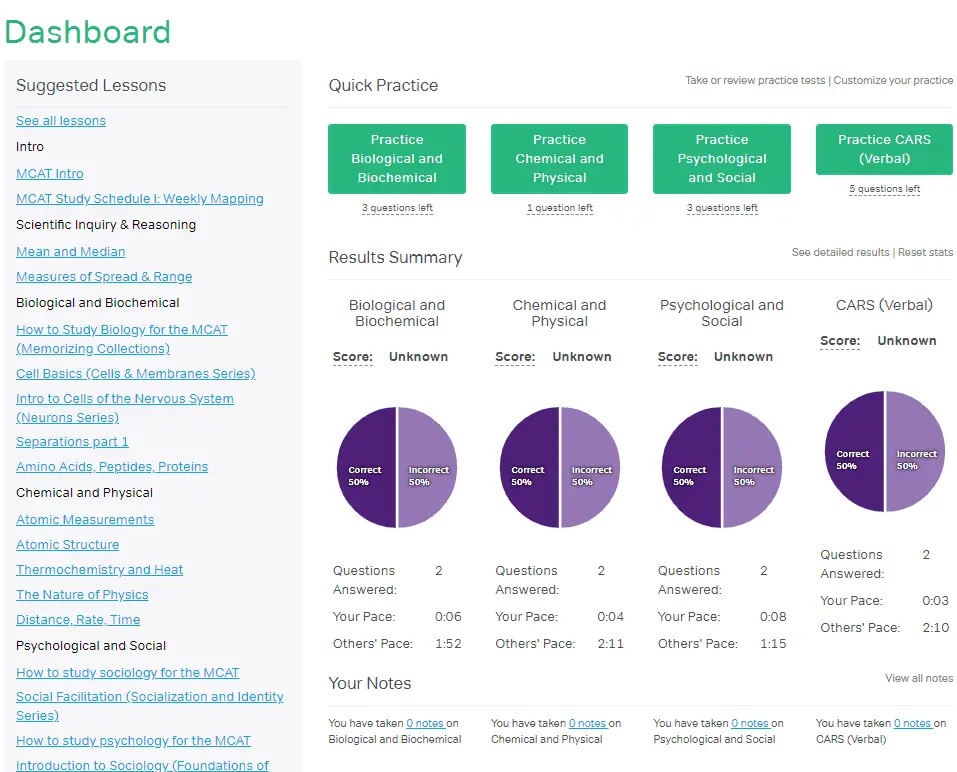Open Atomic Structure lesson
The image size is (957, 772).
(68, 544)
